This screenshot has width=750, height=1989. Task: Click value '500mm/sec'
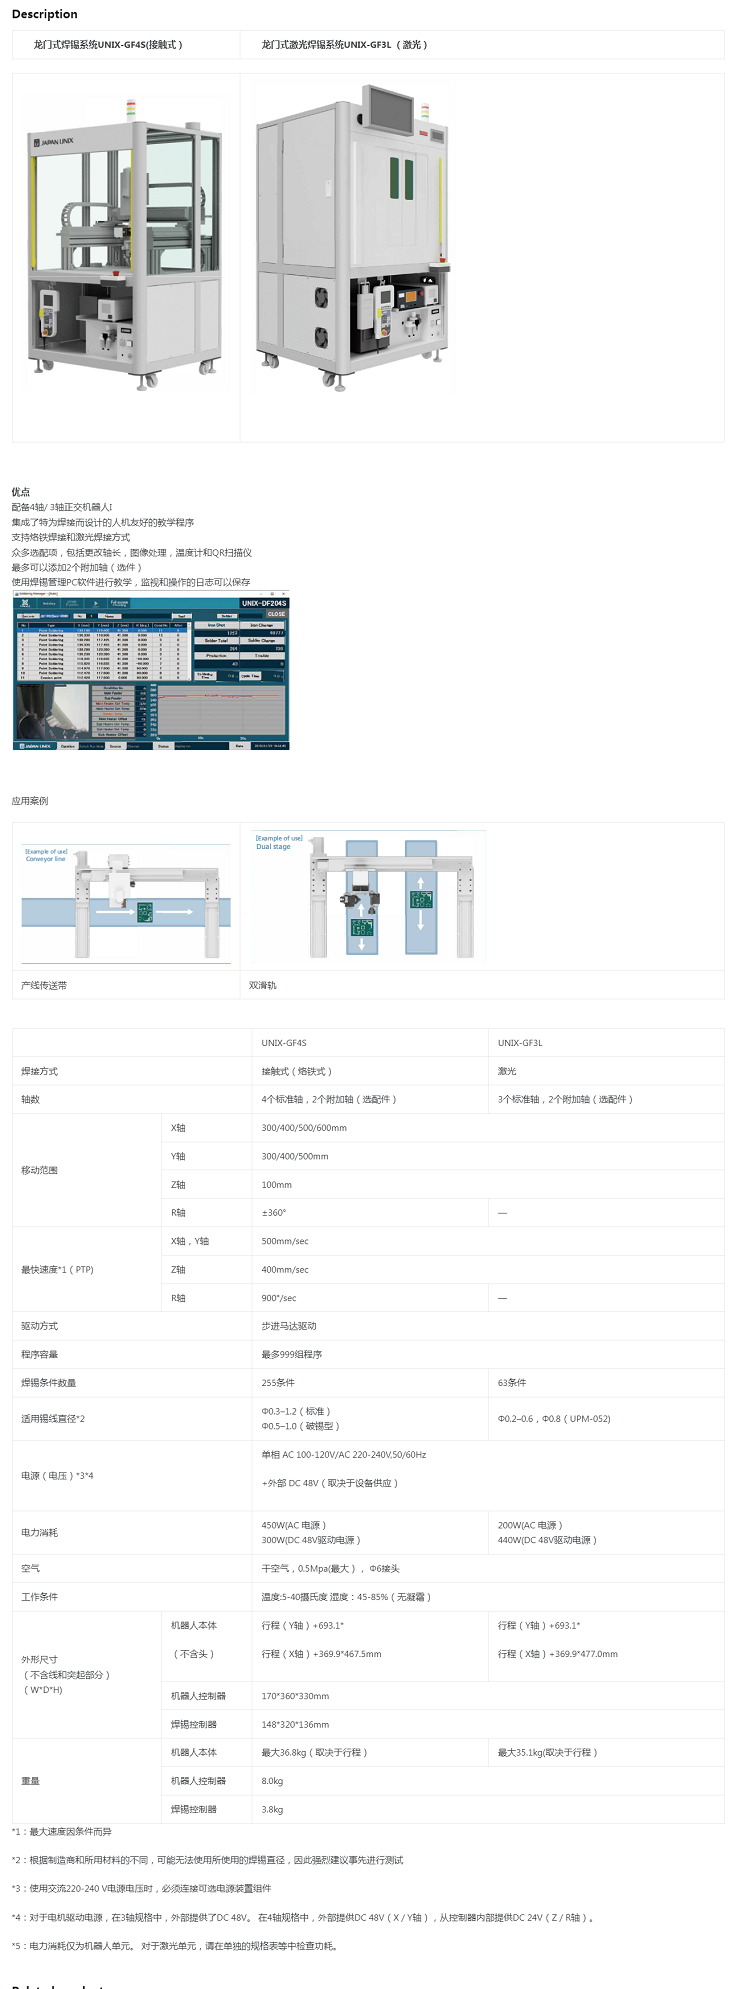pos(285,1241)
